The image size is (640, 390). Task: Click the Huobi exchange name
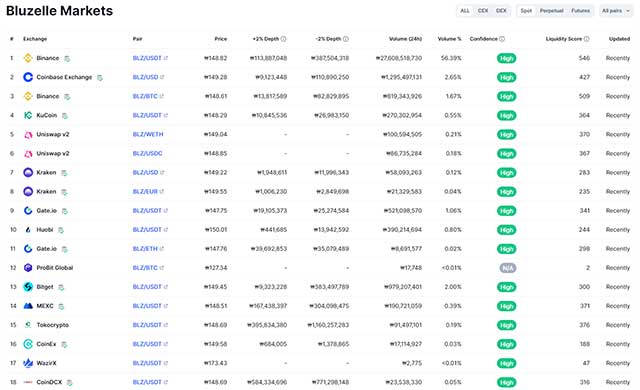pyautogui.click(x=45, y=230)
